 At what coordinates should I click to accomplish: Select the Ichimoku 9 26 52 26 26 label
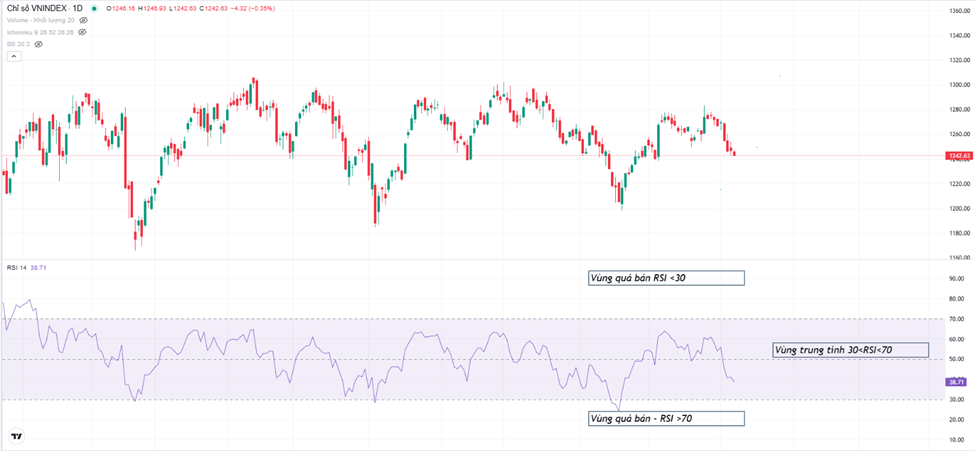point(40,32)
